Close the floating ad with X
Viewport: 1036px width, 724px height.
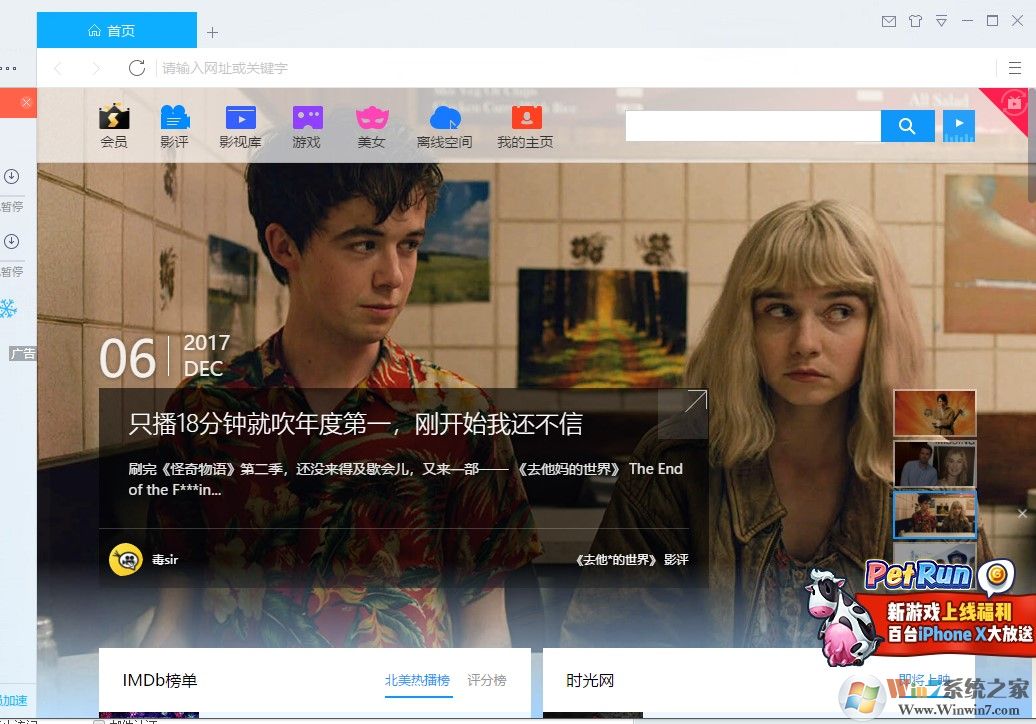(x=1022, y=513)
